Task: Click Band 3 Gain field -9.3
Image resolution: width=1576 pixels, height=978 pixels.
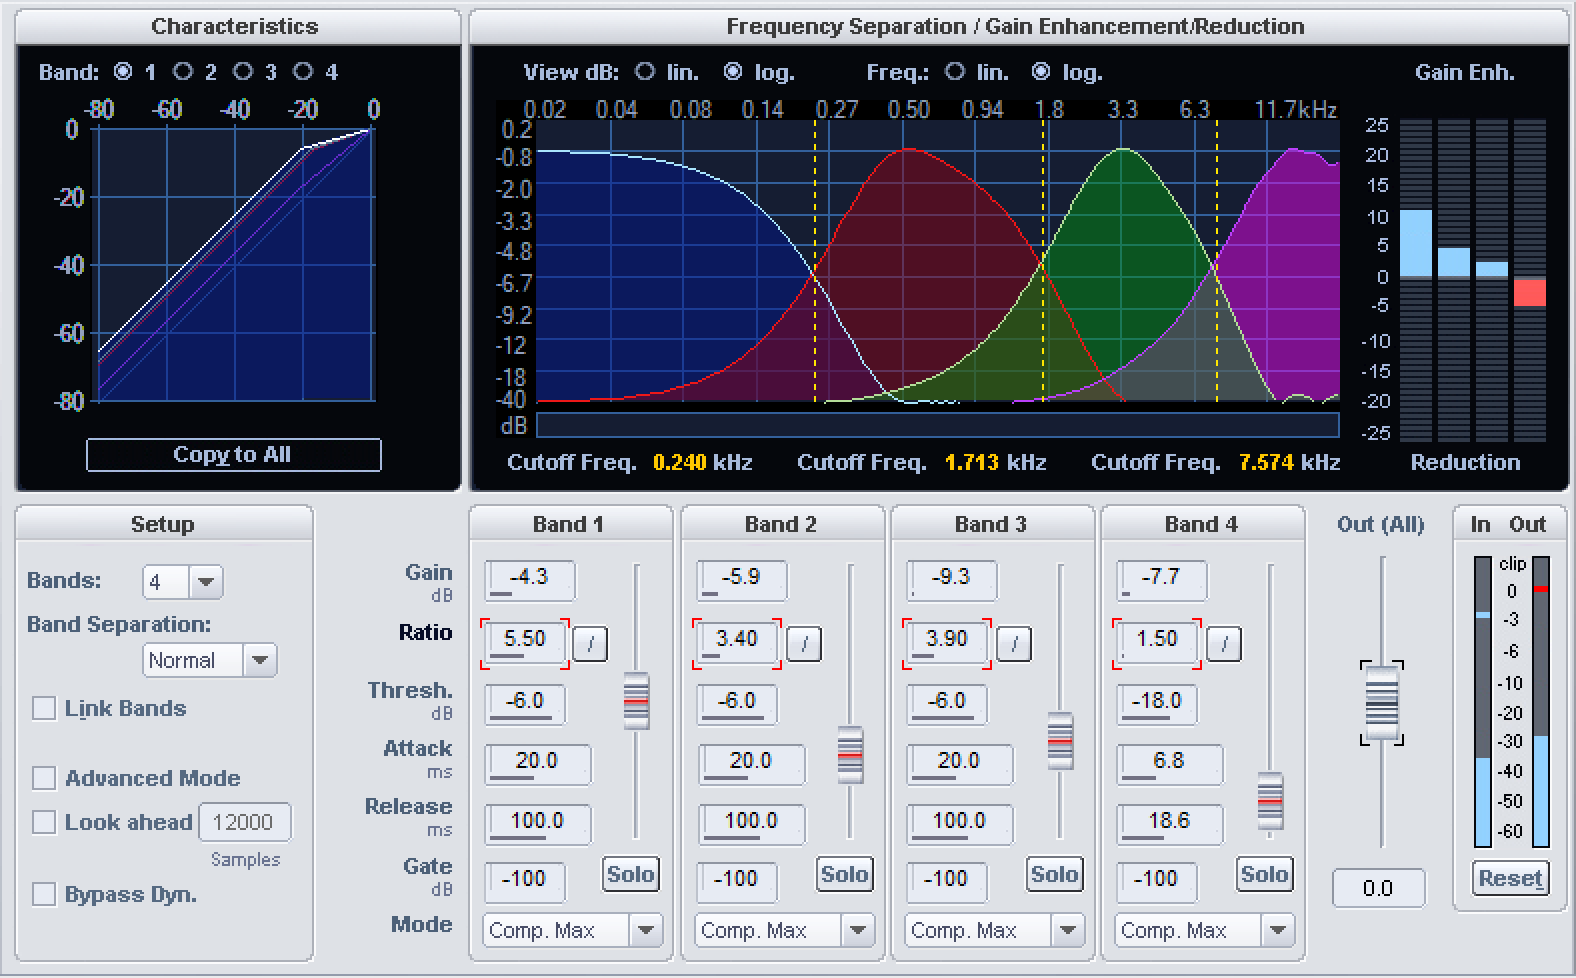Action: 952,580
